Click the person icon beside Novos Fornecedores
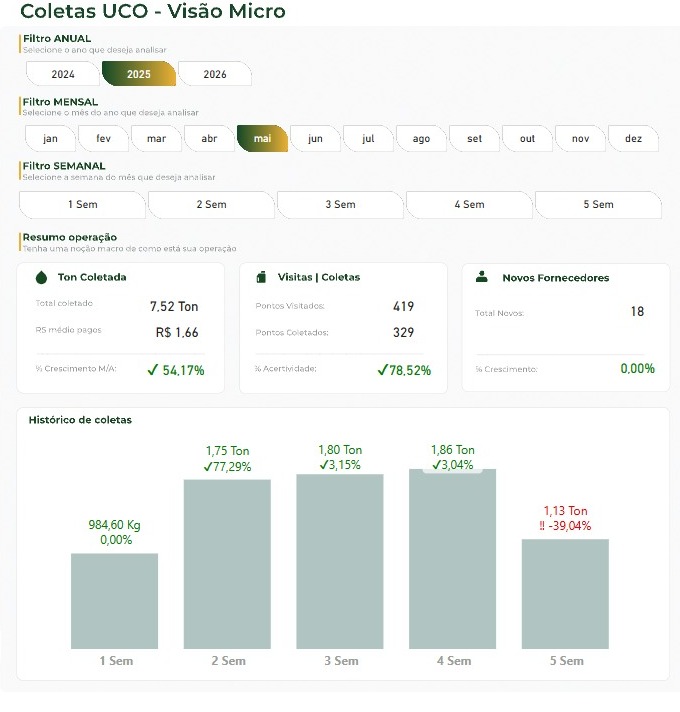 coord(482,277)
